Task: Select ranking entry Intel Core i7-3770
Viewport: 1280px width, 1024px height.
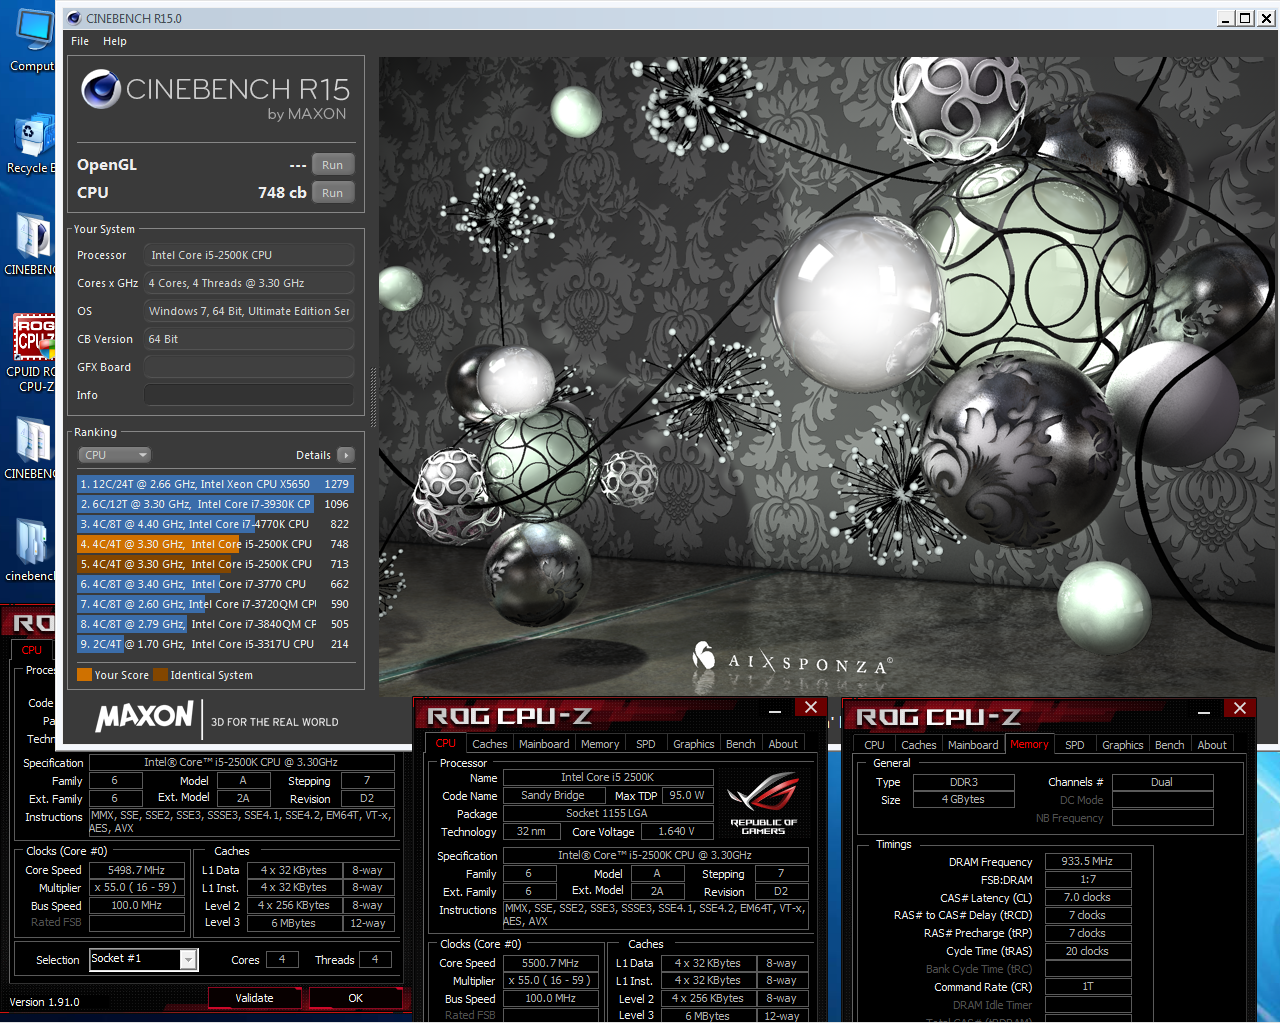Action: point(215,584)
